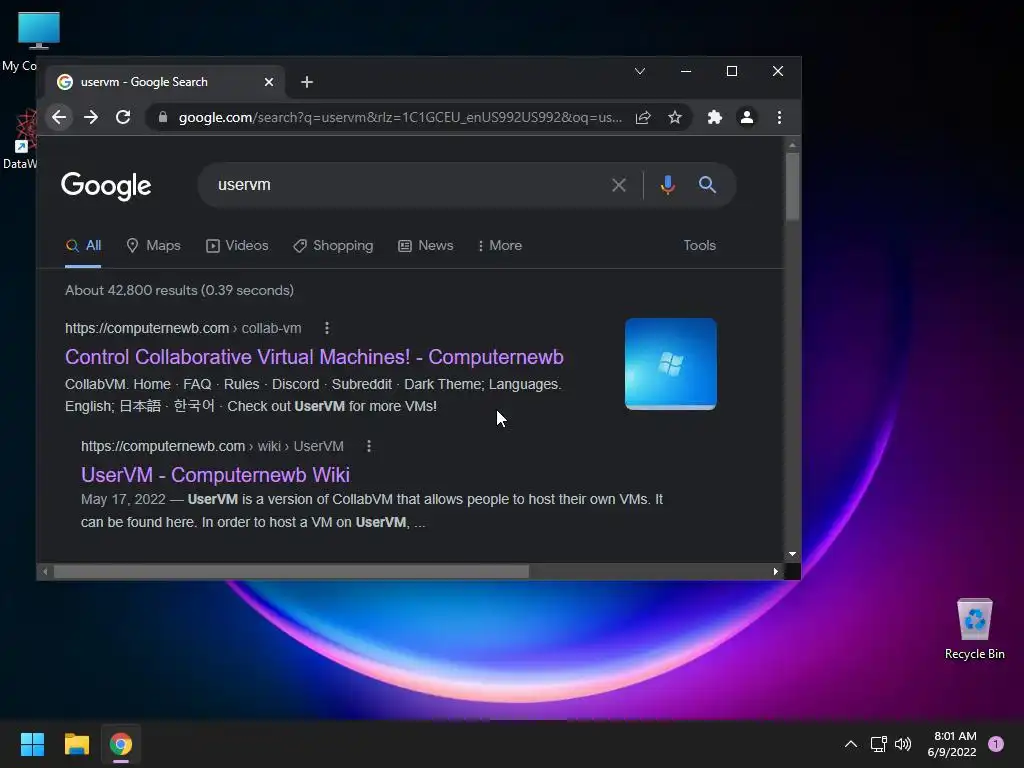Reload the Google search page

(123, 118)
